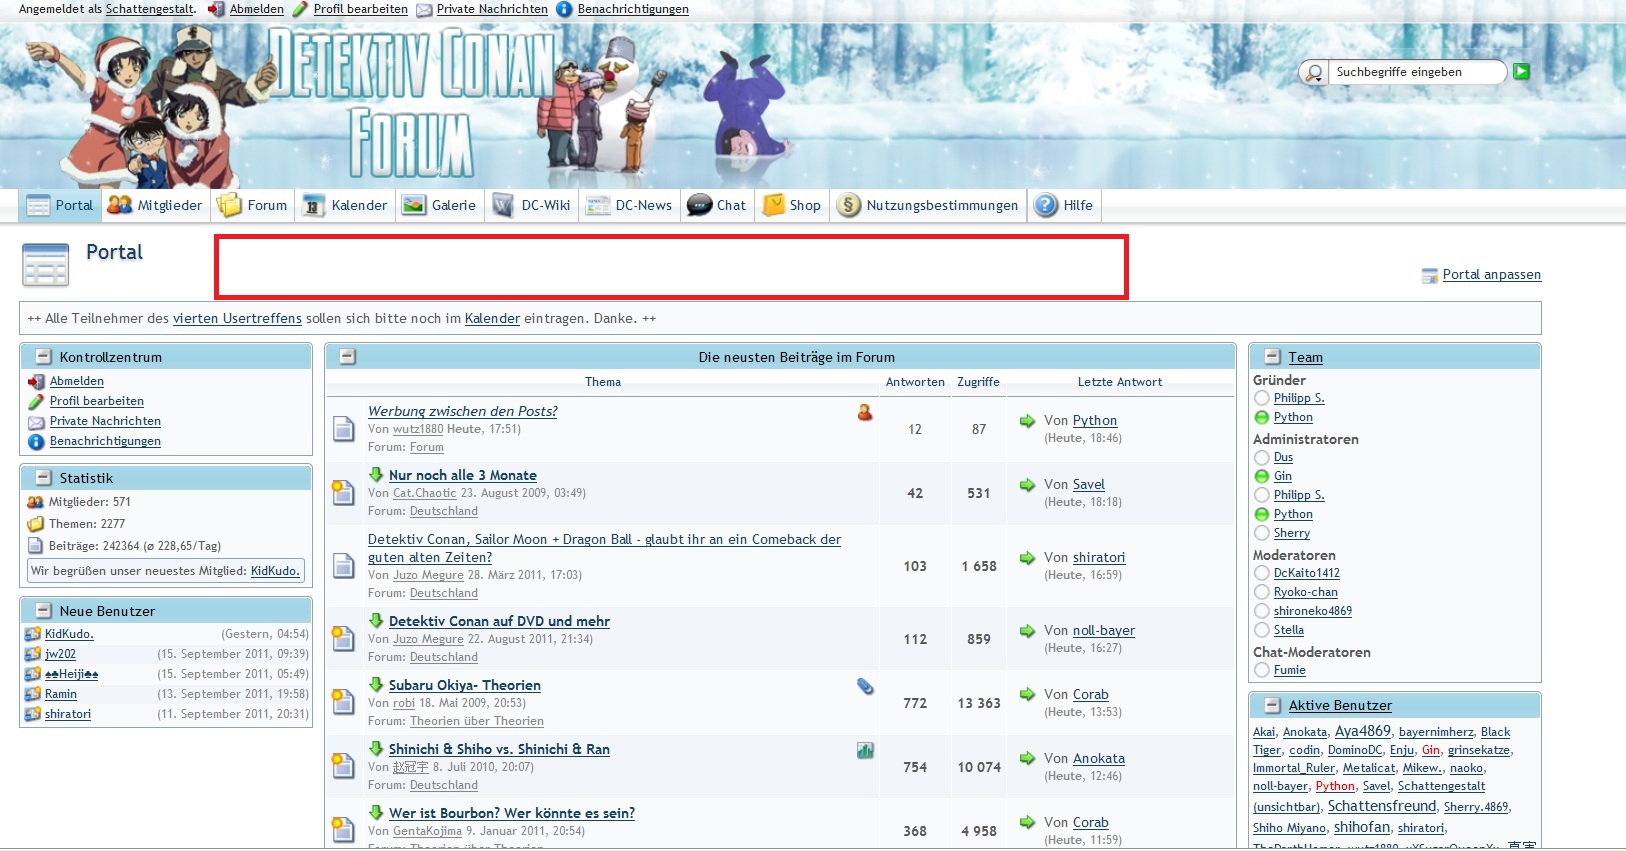The image size is (1626, 851).
Task: Collapse the Aktive Benutzer panel
Action: point(1272,705)
